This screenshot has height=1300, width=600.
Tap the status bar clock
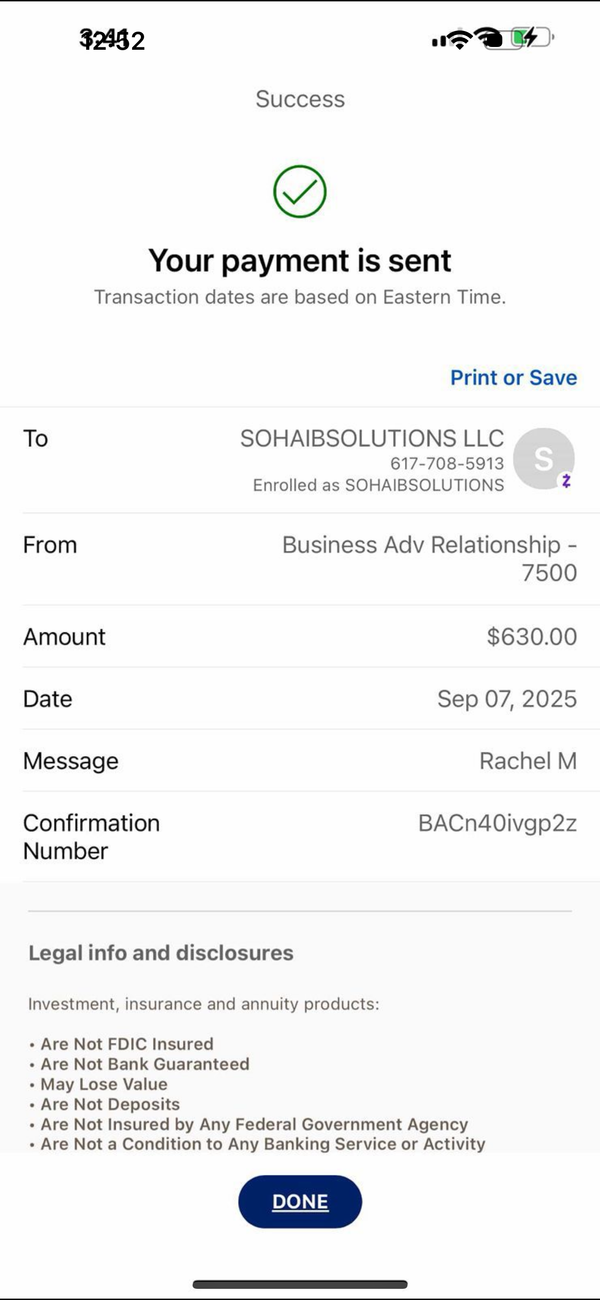pyautogui.click(x=112, y=40)
